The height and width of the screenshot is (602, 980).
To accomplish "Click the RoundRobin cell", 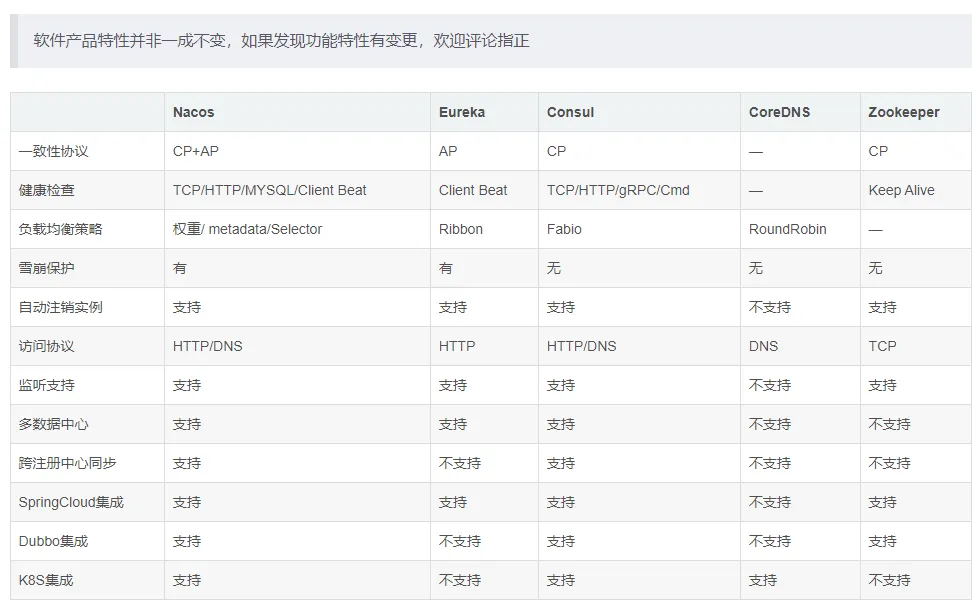I will click(x=788, y=229).
